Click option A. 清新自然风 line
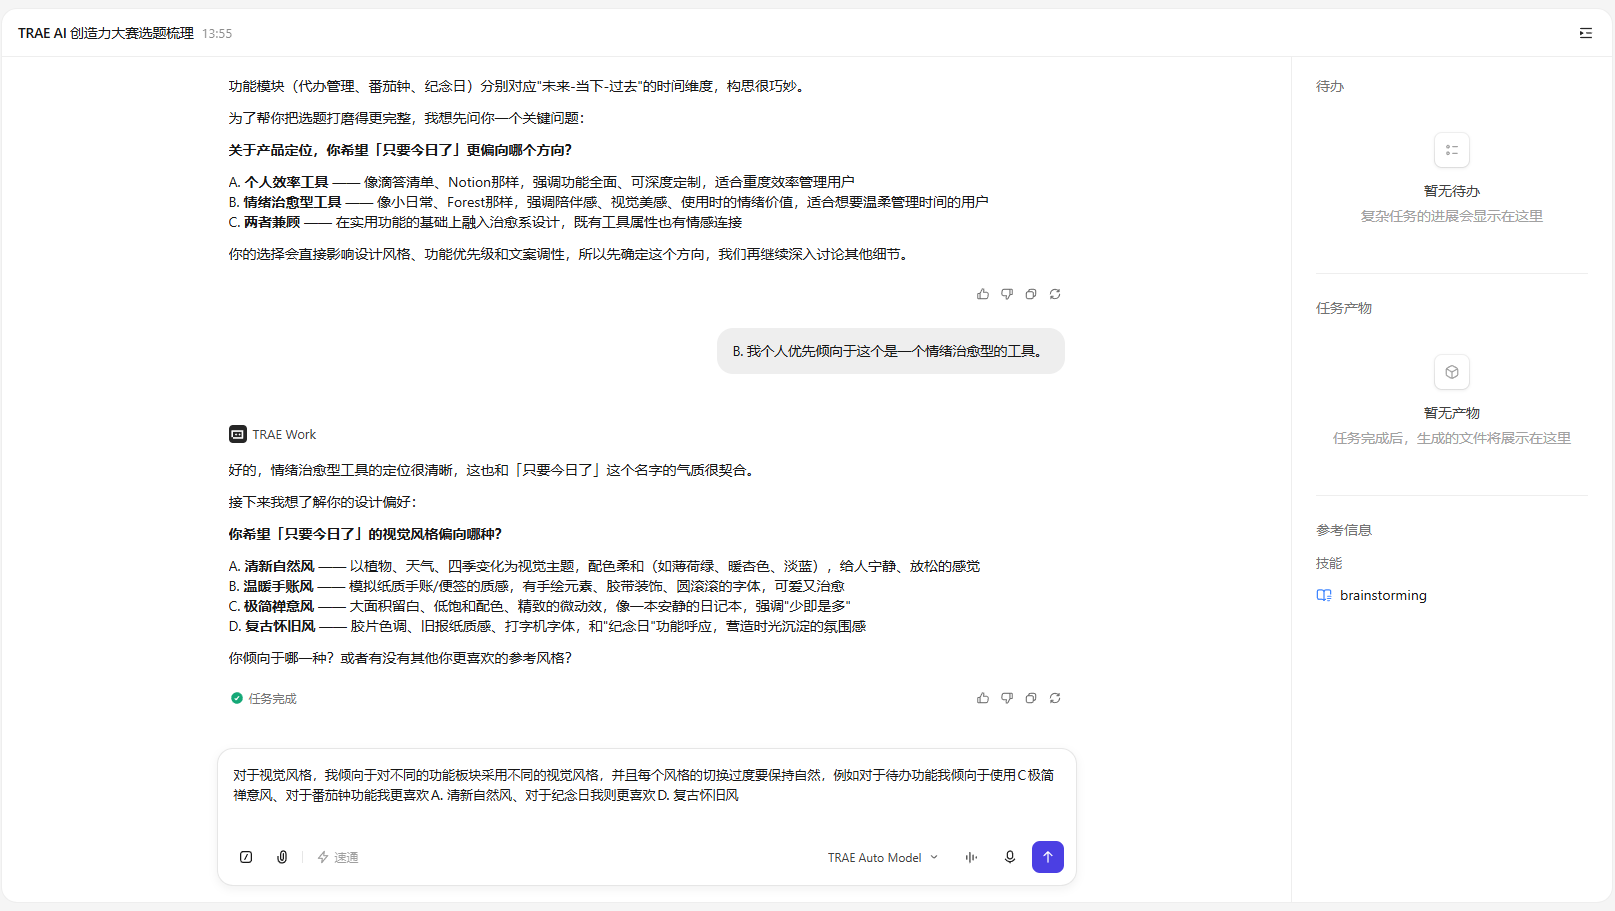The width and height of the screenshot is (1615, 911). pyautogui.click(x=604, y=566)
